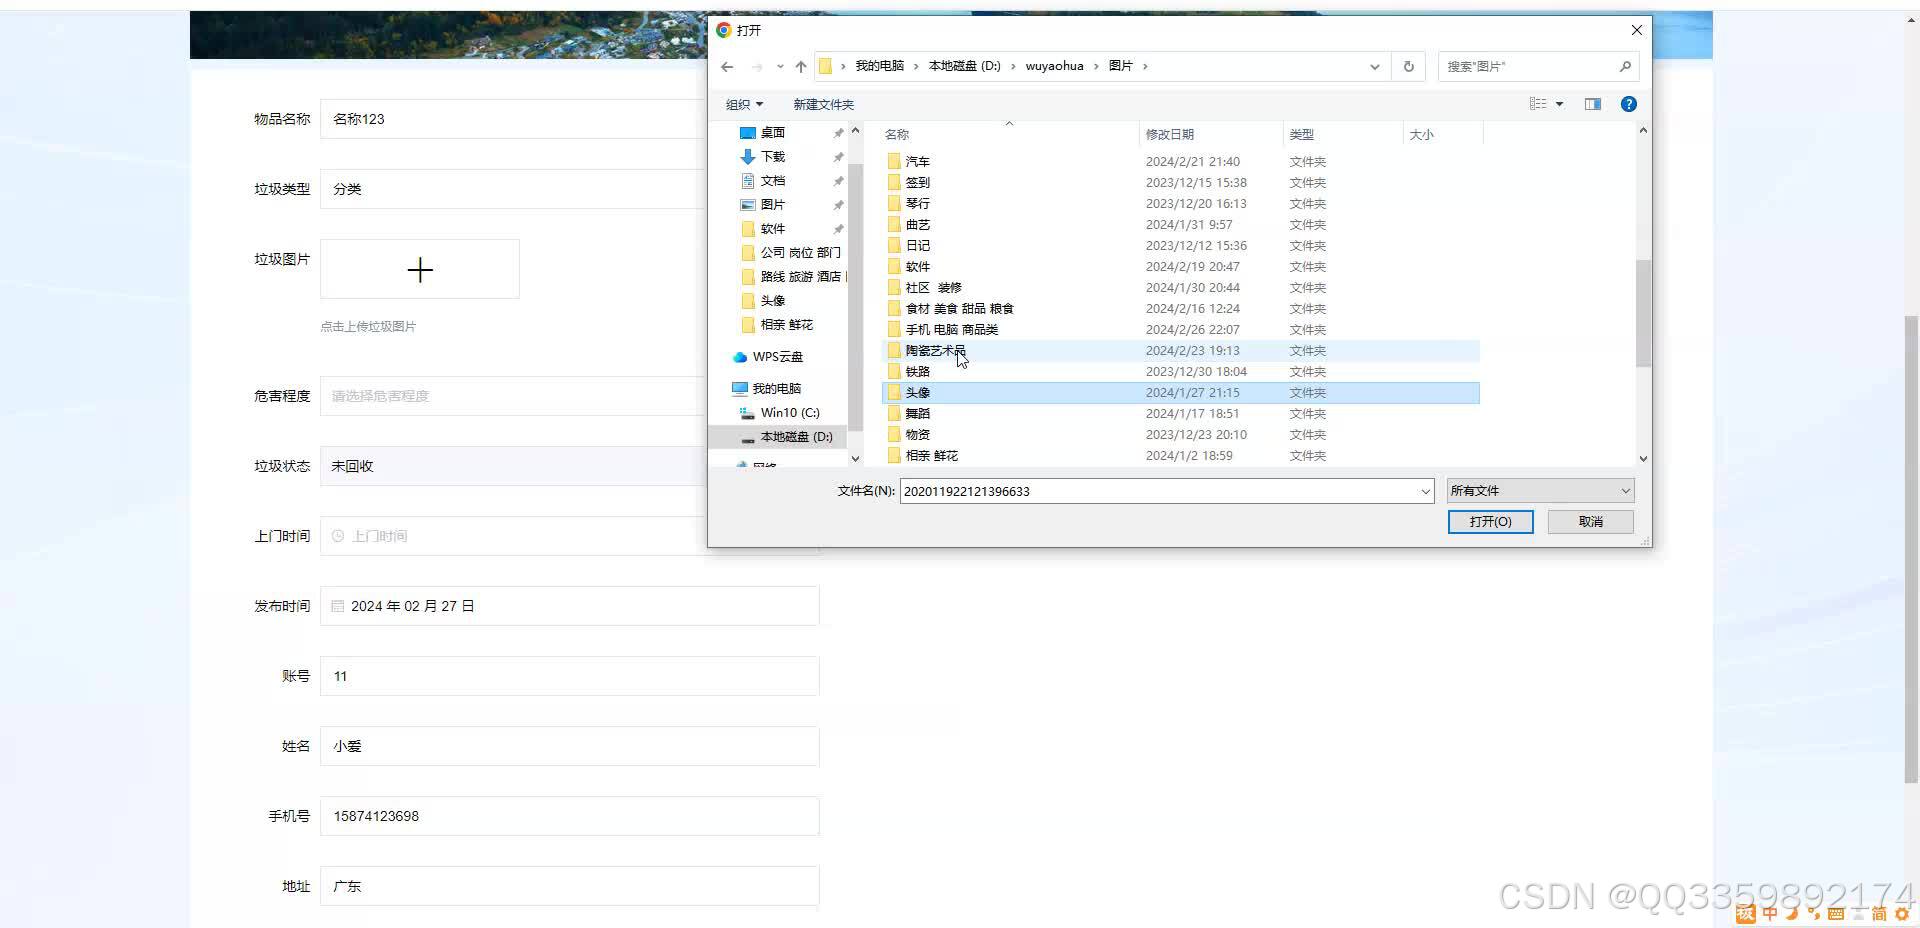Image resolution: width=1920 pixels, height=928 pixels.
Task: Click the Back arrow in file dialog
Action: click(727, 67)
